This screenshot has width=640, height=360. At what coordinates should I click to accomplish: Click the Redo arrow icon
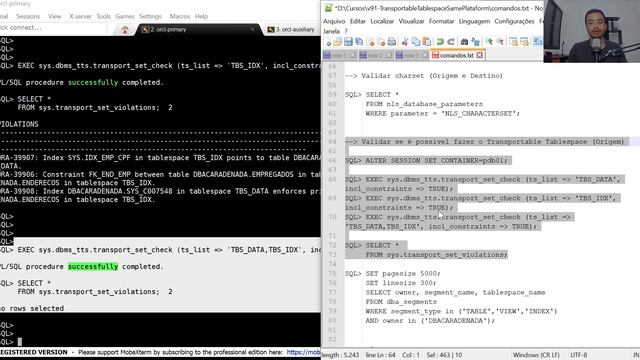tap(451, 42)
